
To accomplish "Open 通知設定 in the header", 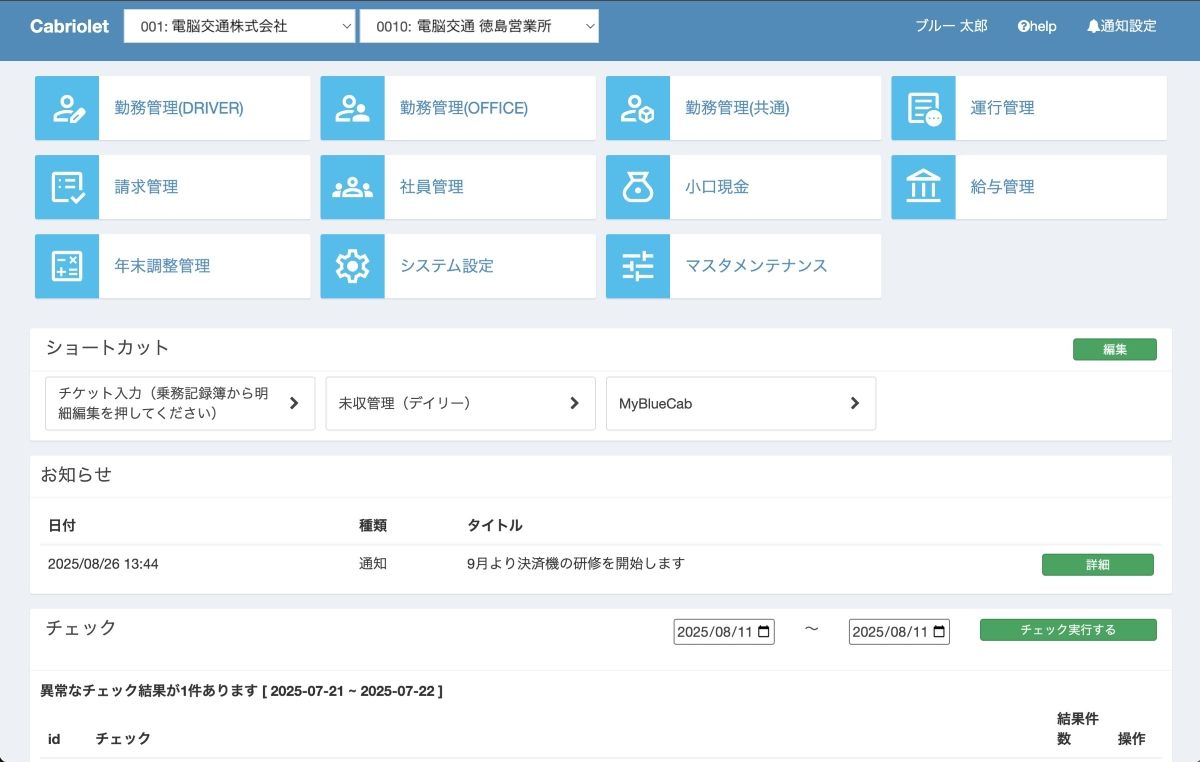I will click(x=1121, y=27).
